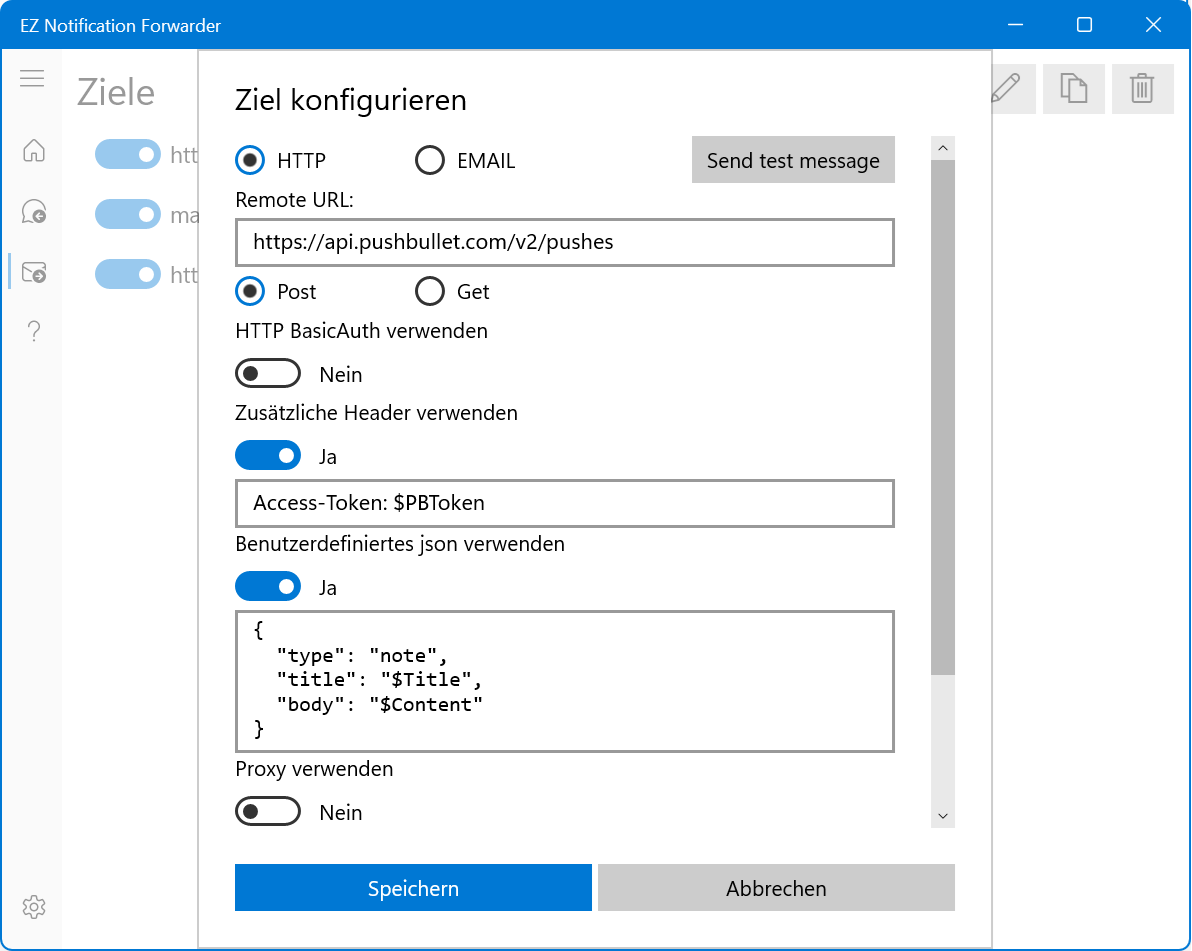
Task: Click into the Remote URL field
Action: click(x=564, y=242)
